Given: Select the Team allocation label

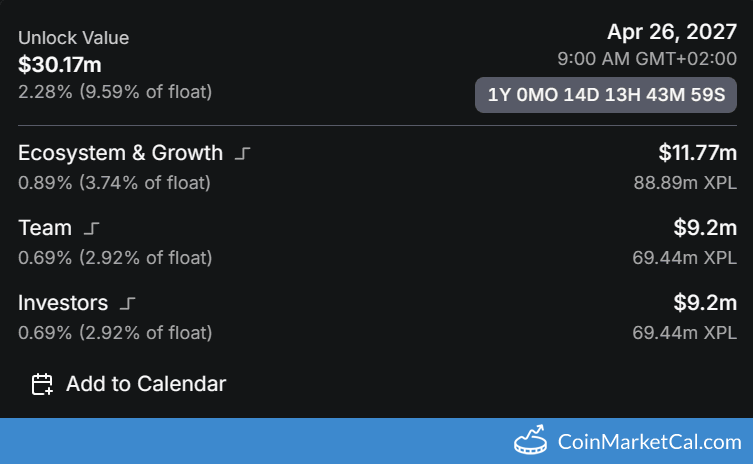Looking at the screenshot, I should pyautogui.click(x=45, y=228).
